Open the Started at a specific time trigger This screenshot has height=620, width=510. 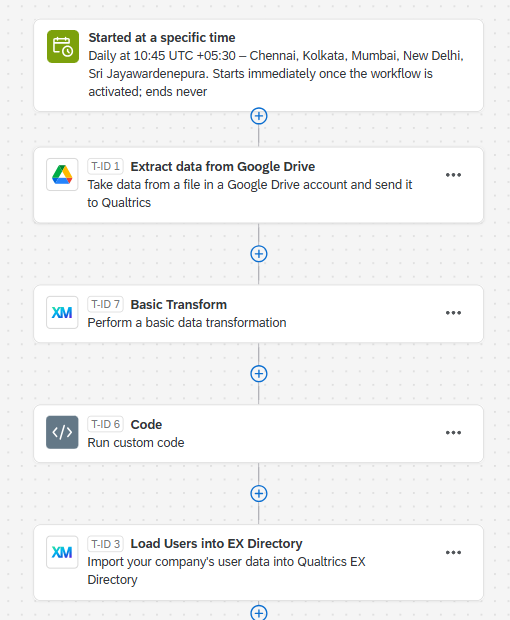coord(259,65)
